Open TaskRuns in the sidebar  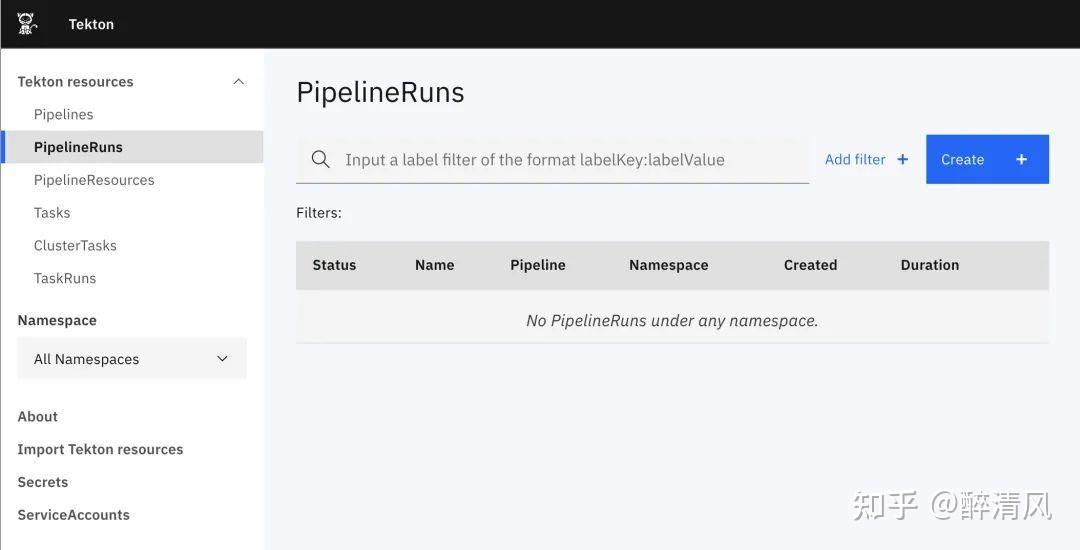[x=65, y=278]
